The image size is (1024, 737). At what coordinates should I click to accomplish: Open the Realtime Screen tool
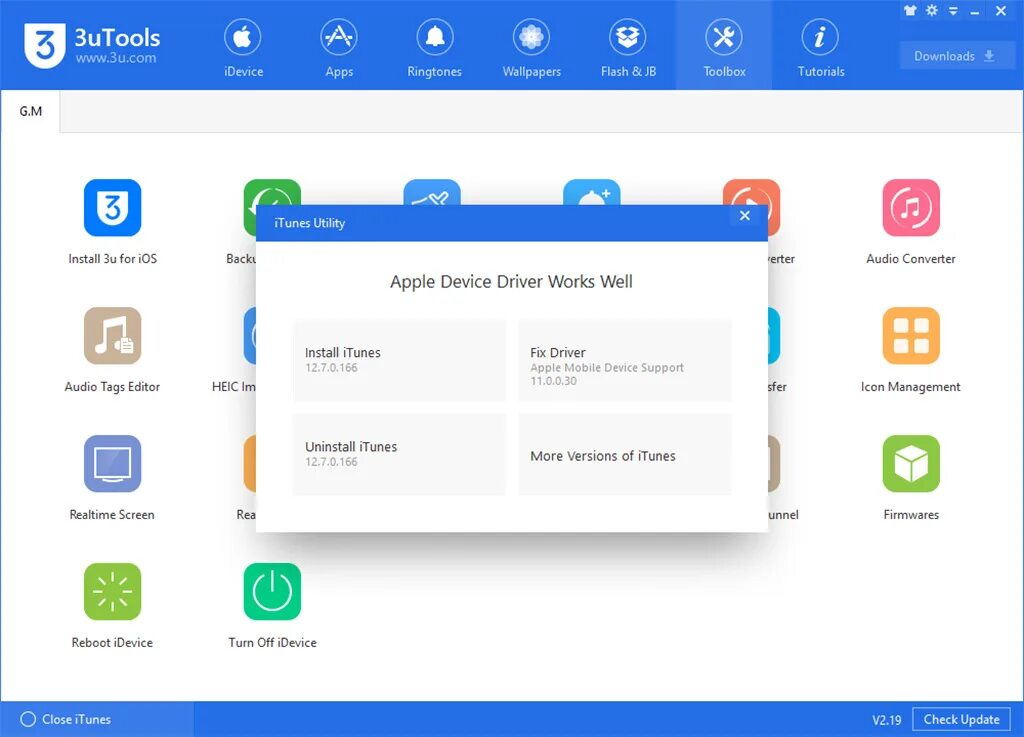click(112, 478)
